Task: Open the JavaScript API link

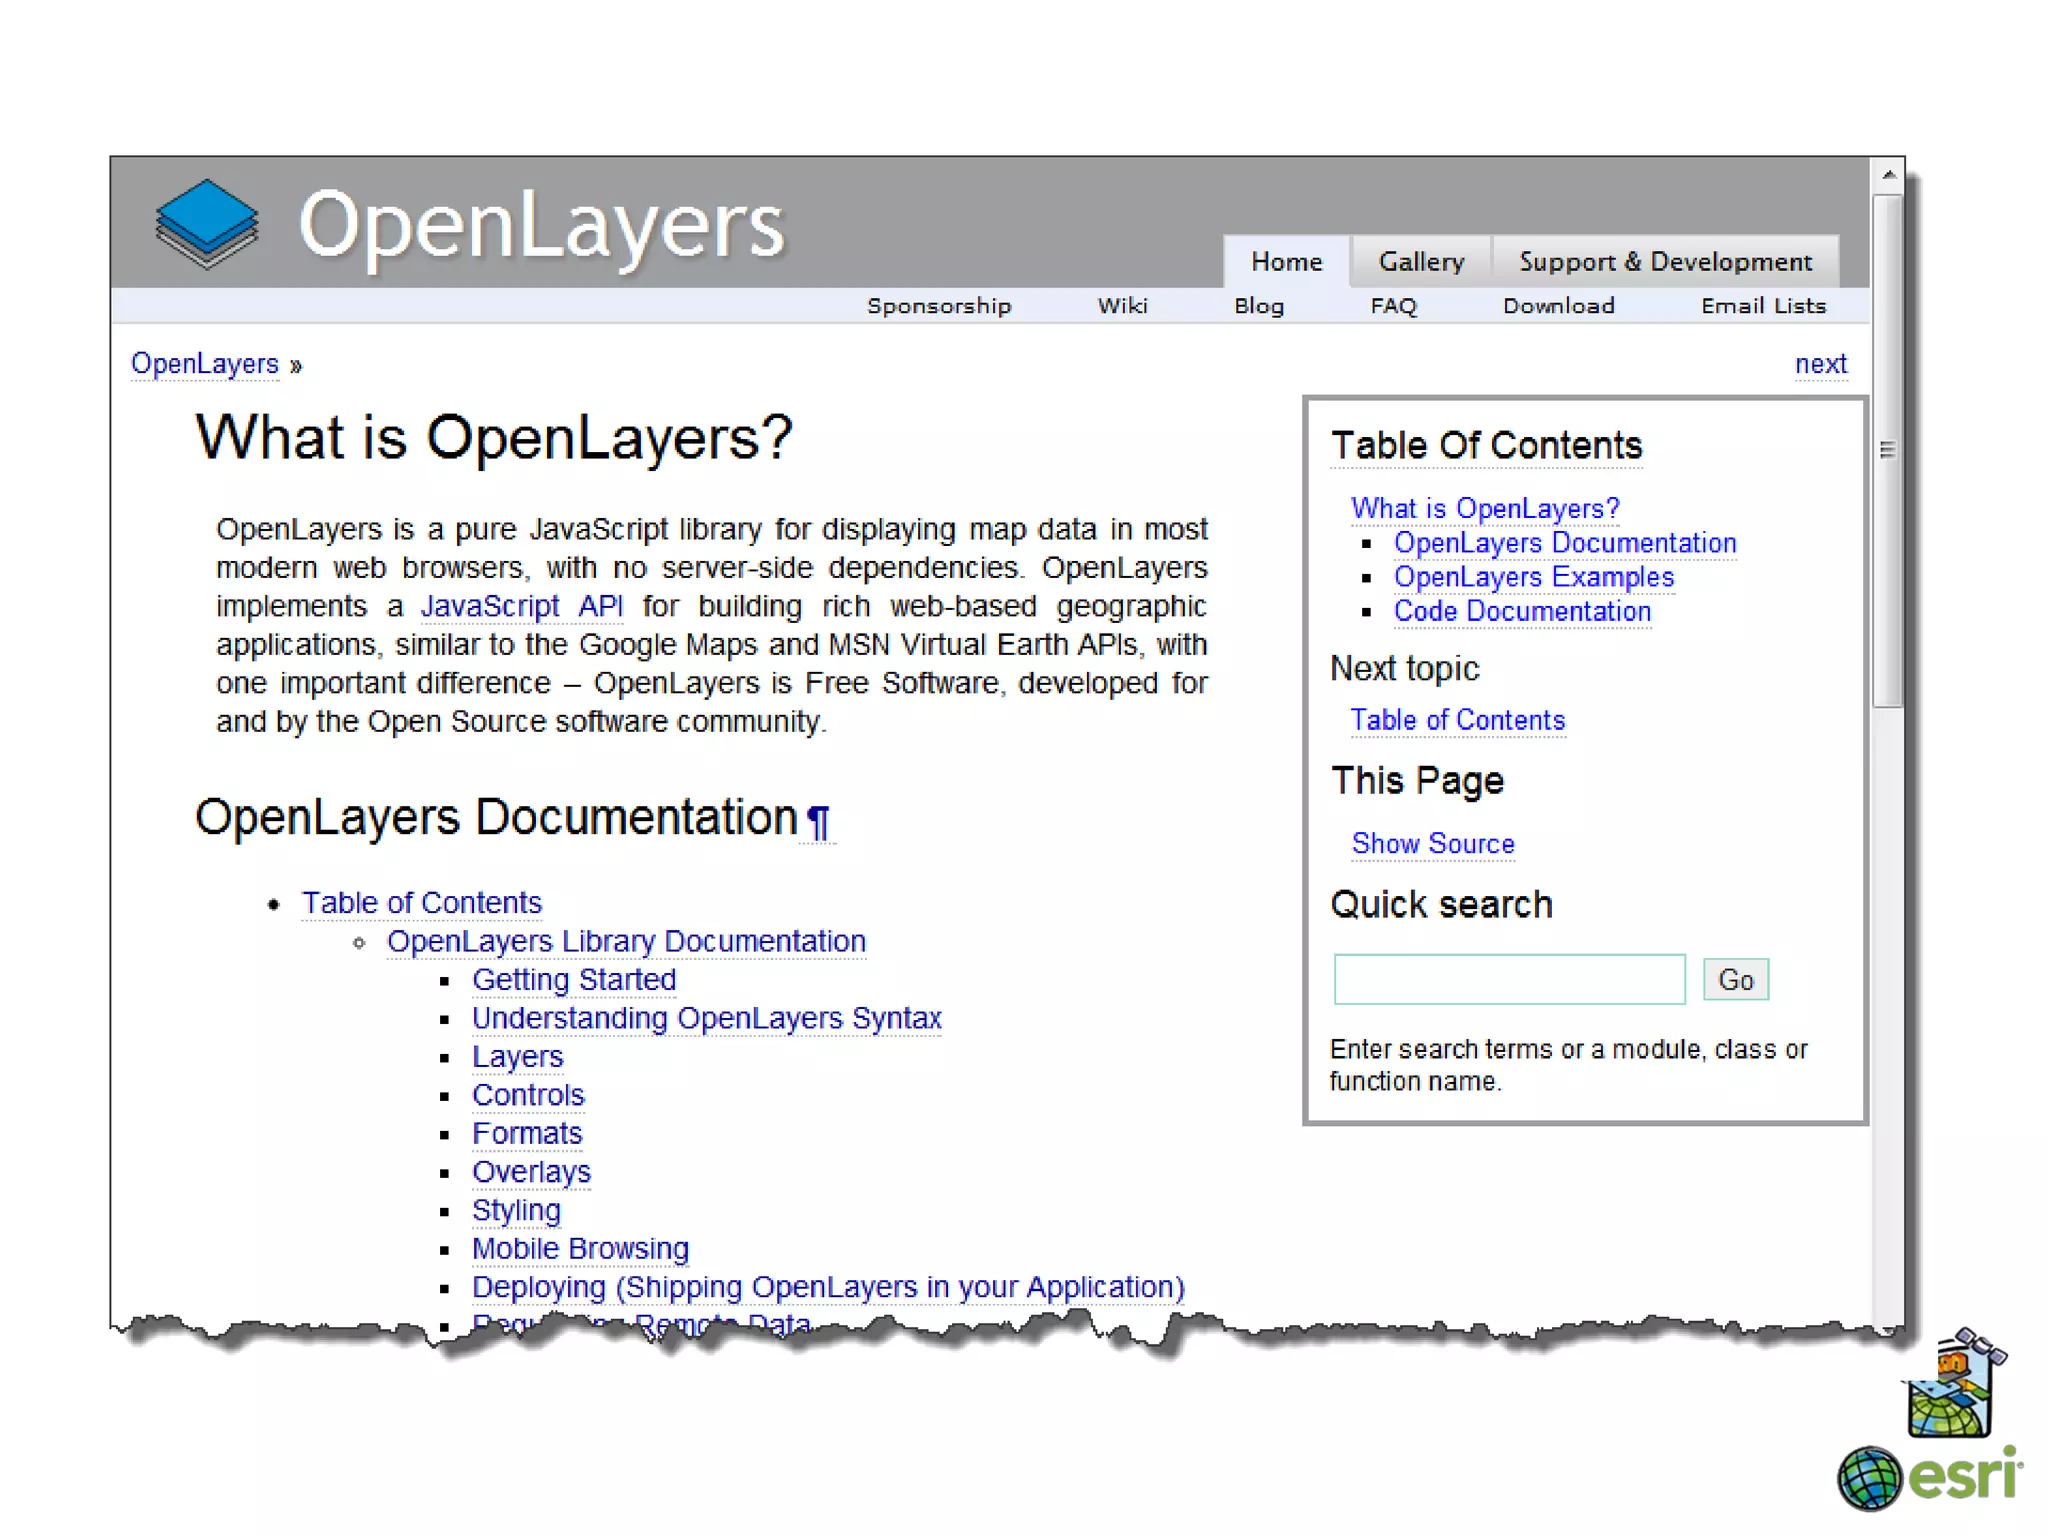Action: tap(521, 606)
